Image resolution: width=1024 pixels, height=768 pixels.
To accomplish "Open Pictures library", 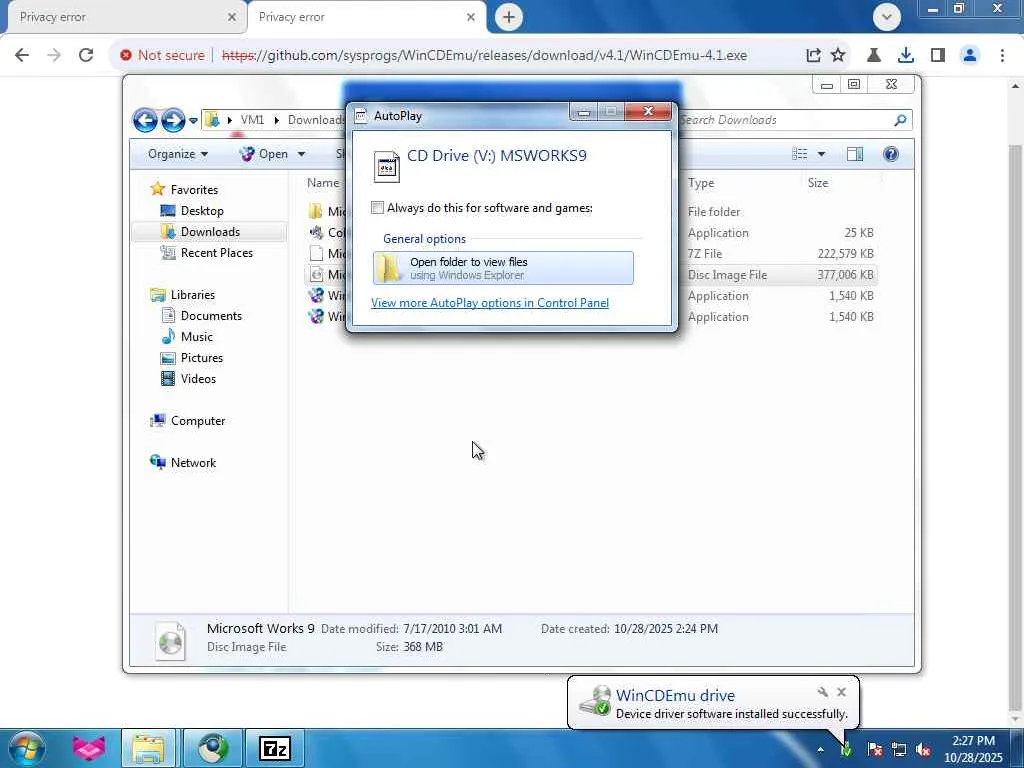I will coord(201,358).
